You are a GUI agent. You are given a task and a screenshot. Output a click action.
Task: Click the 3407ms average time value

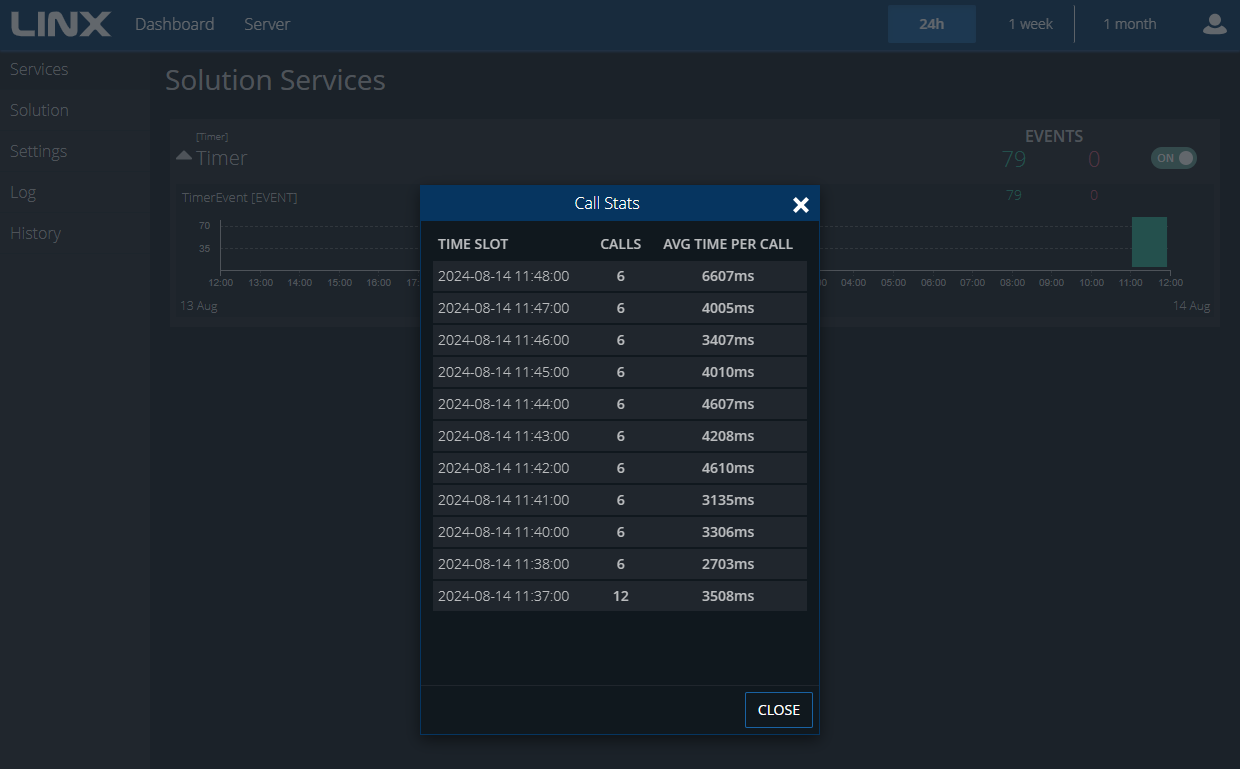pos(728,340)
